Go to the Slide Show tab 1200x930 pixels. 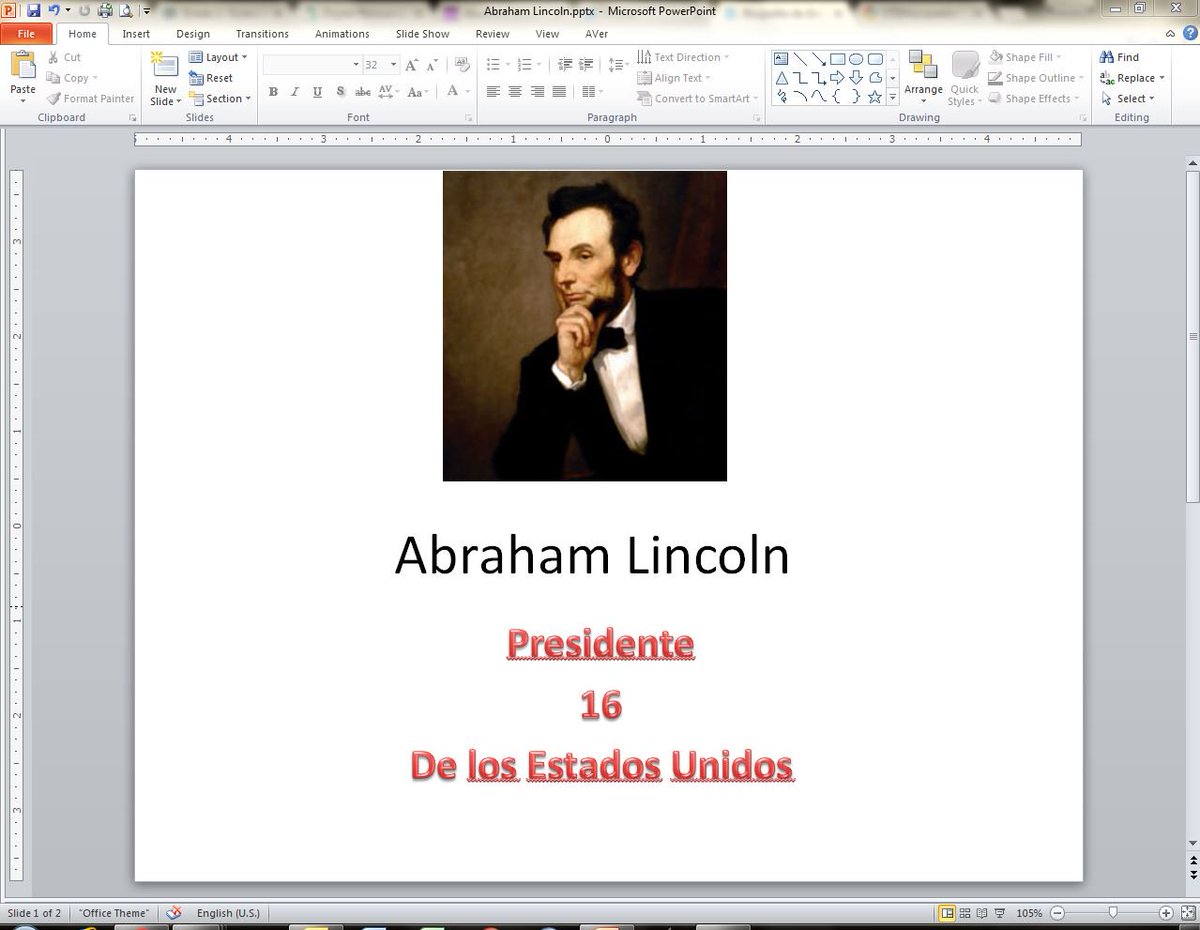pyautogui.click(x=422, y=34)
